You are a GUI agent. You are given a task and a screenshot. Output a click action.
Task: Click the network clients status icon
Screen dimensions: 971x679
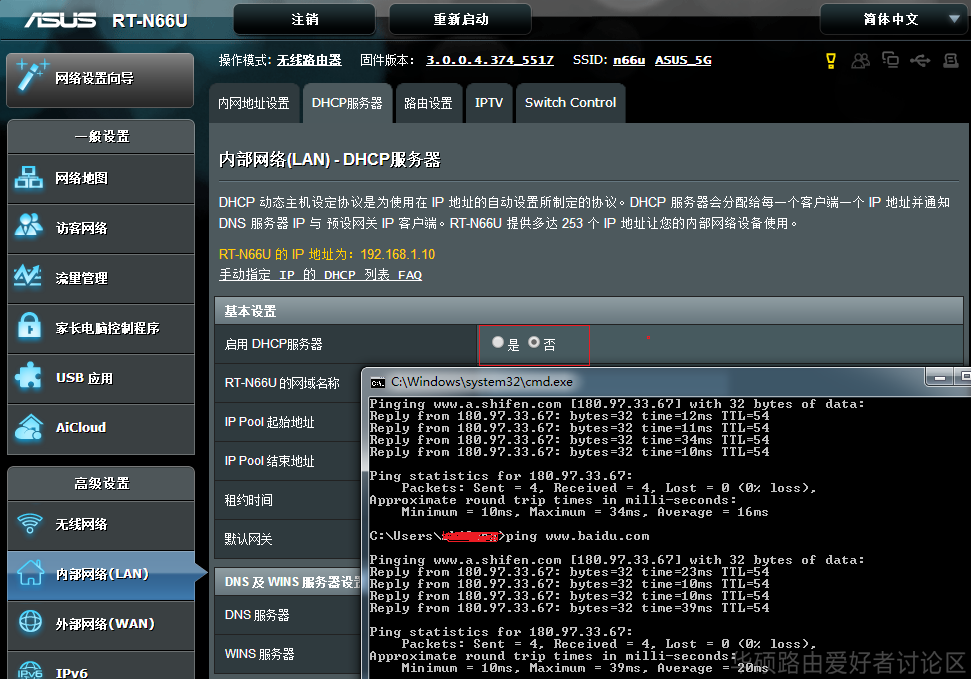tap(890, 60)
